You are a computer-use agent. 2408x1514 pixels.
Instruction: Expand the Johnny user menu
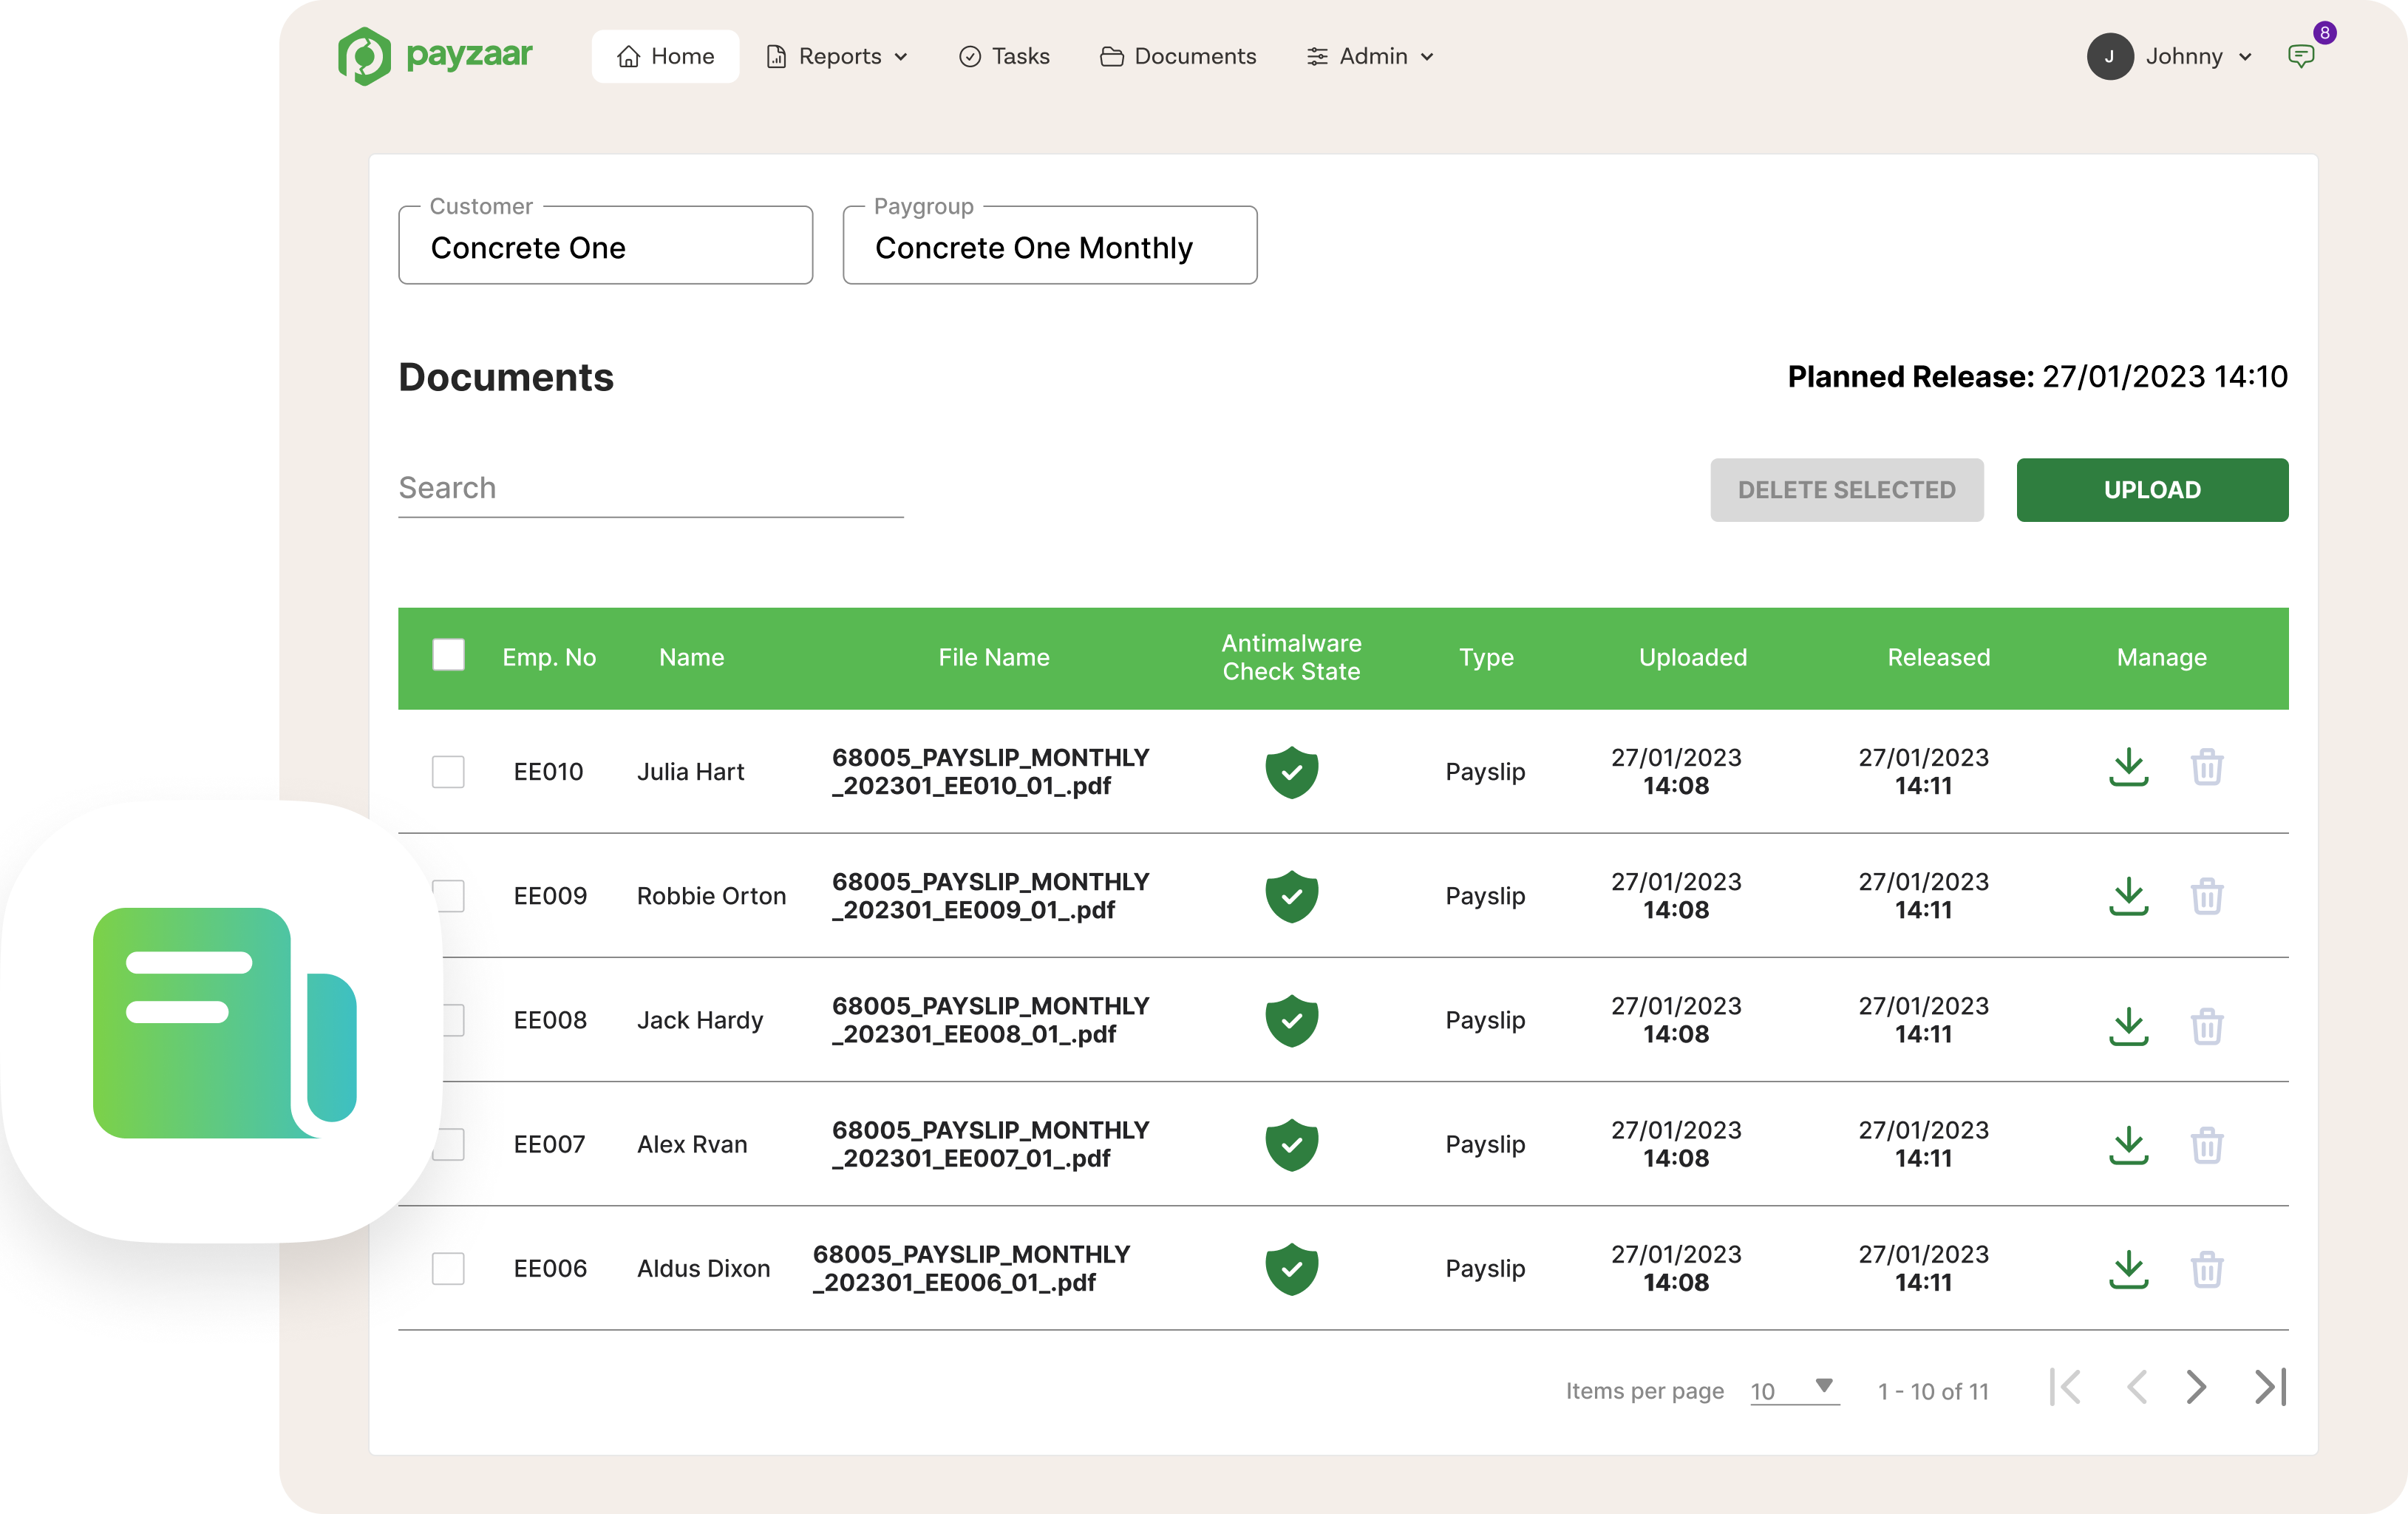tap(2198, 56)
